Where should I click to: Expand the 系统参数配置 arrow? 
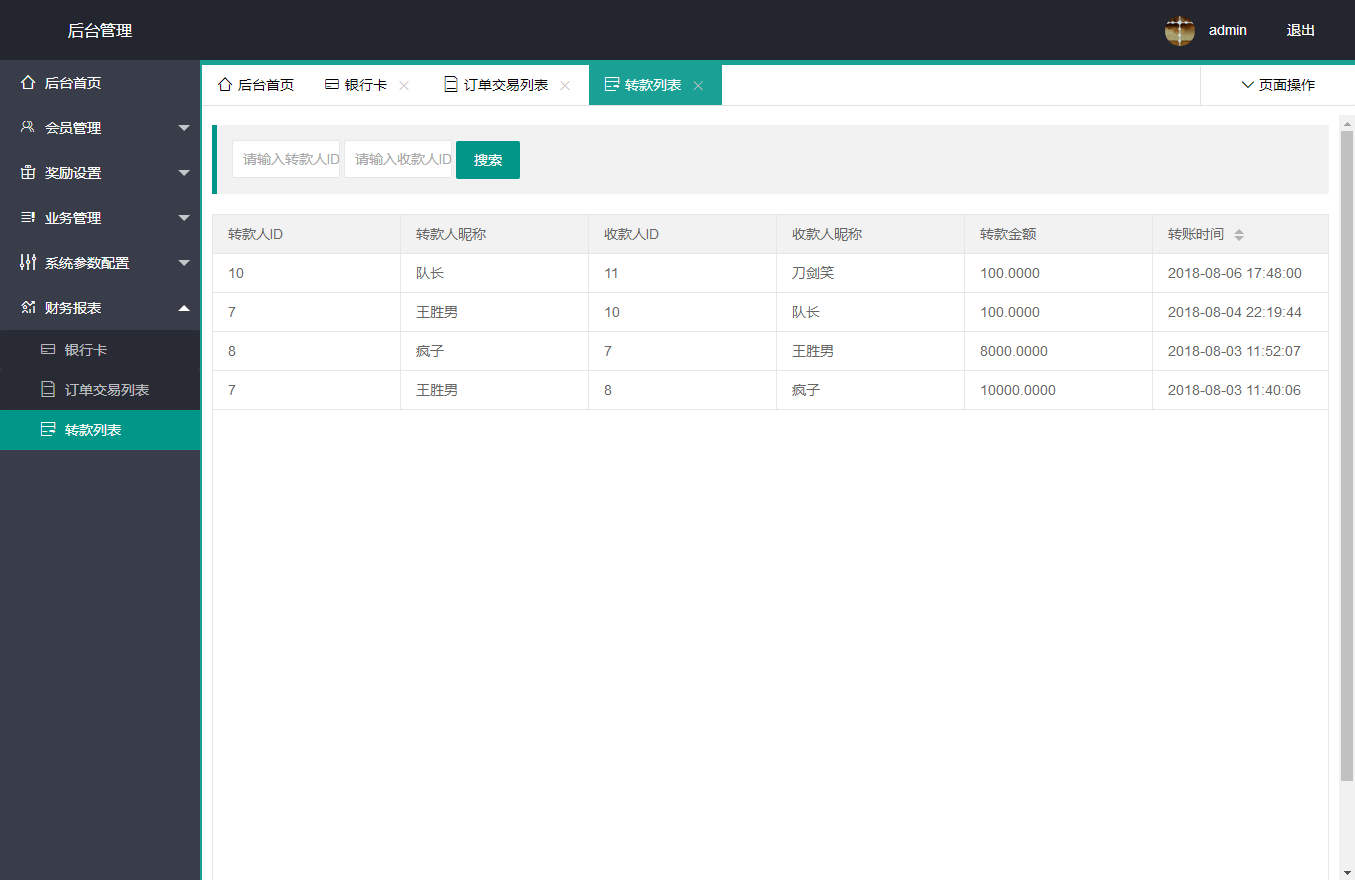pos(184,263)
